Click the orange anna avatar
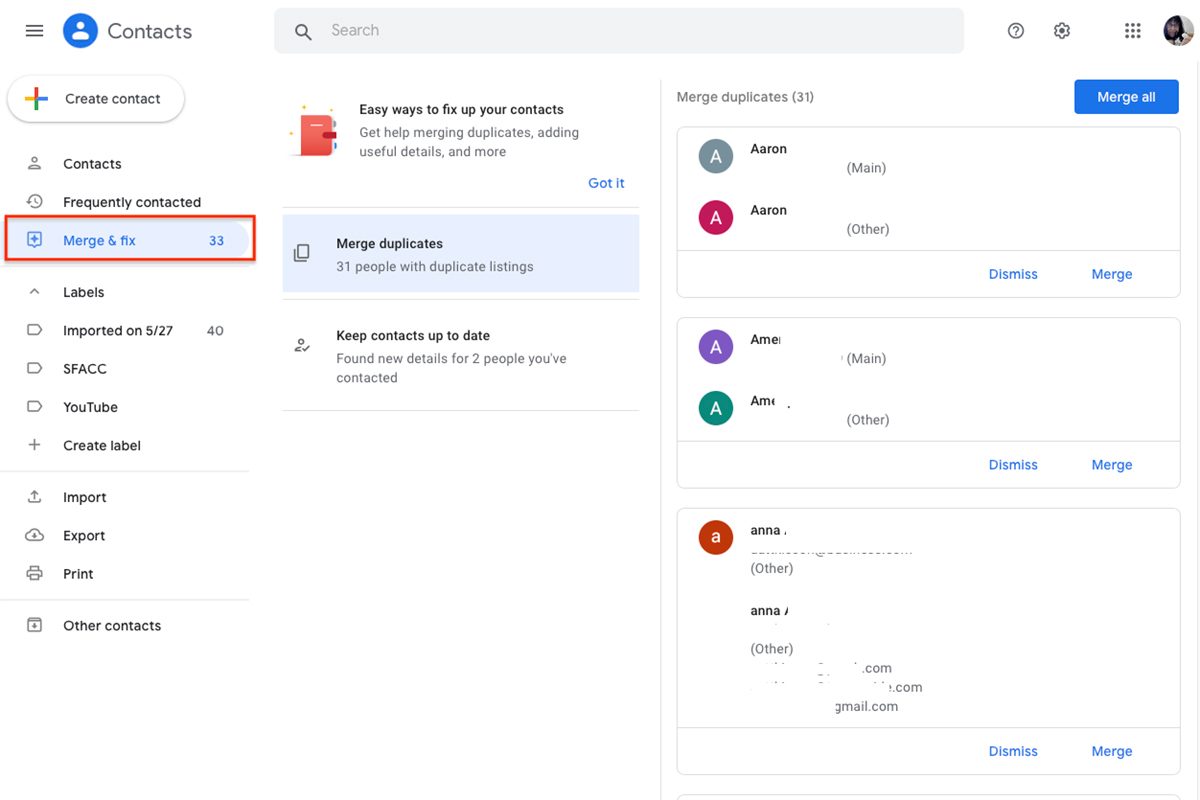Viewport: 1200px width, 800px height. 715,538
